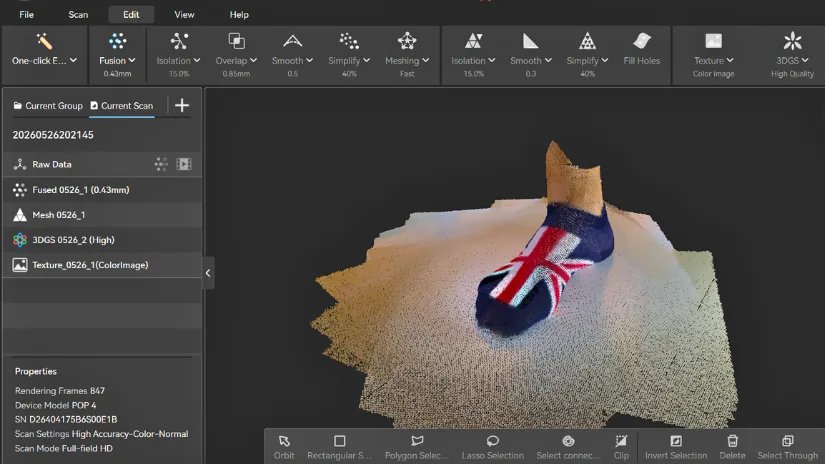825x464 pixels.
Task: Click Scan Mode Full-field HD text
Action: coord(64,448)
